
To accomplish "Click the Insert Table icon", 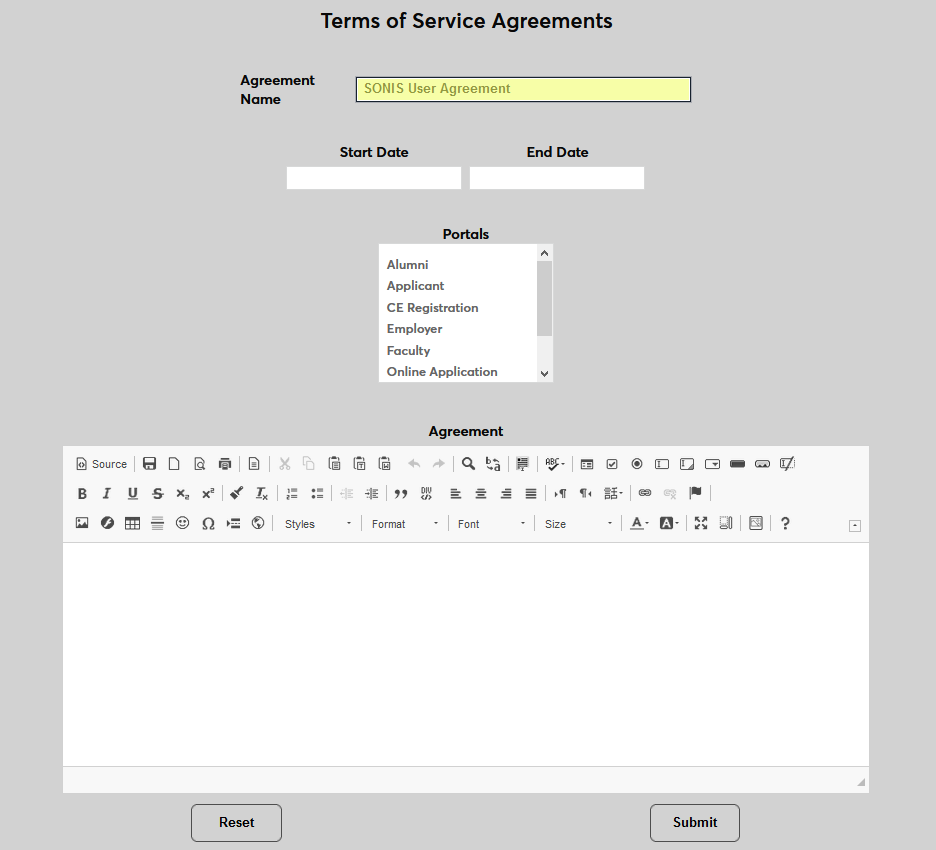I will click(133, 523).
